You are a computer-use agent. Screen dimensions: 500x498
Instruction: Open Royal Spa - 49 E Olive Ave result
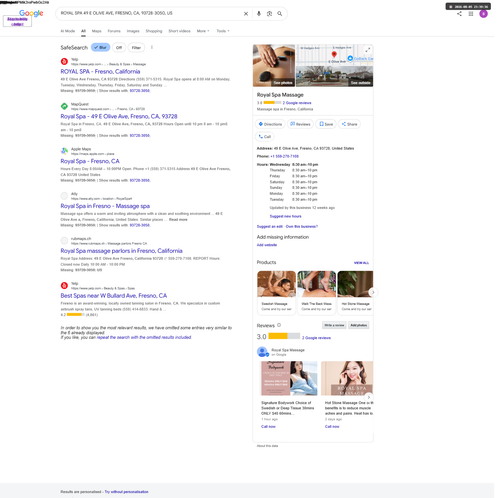click(119, 116)
